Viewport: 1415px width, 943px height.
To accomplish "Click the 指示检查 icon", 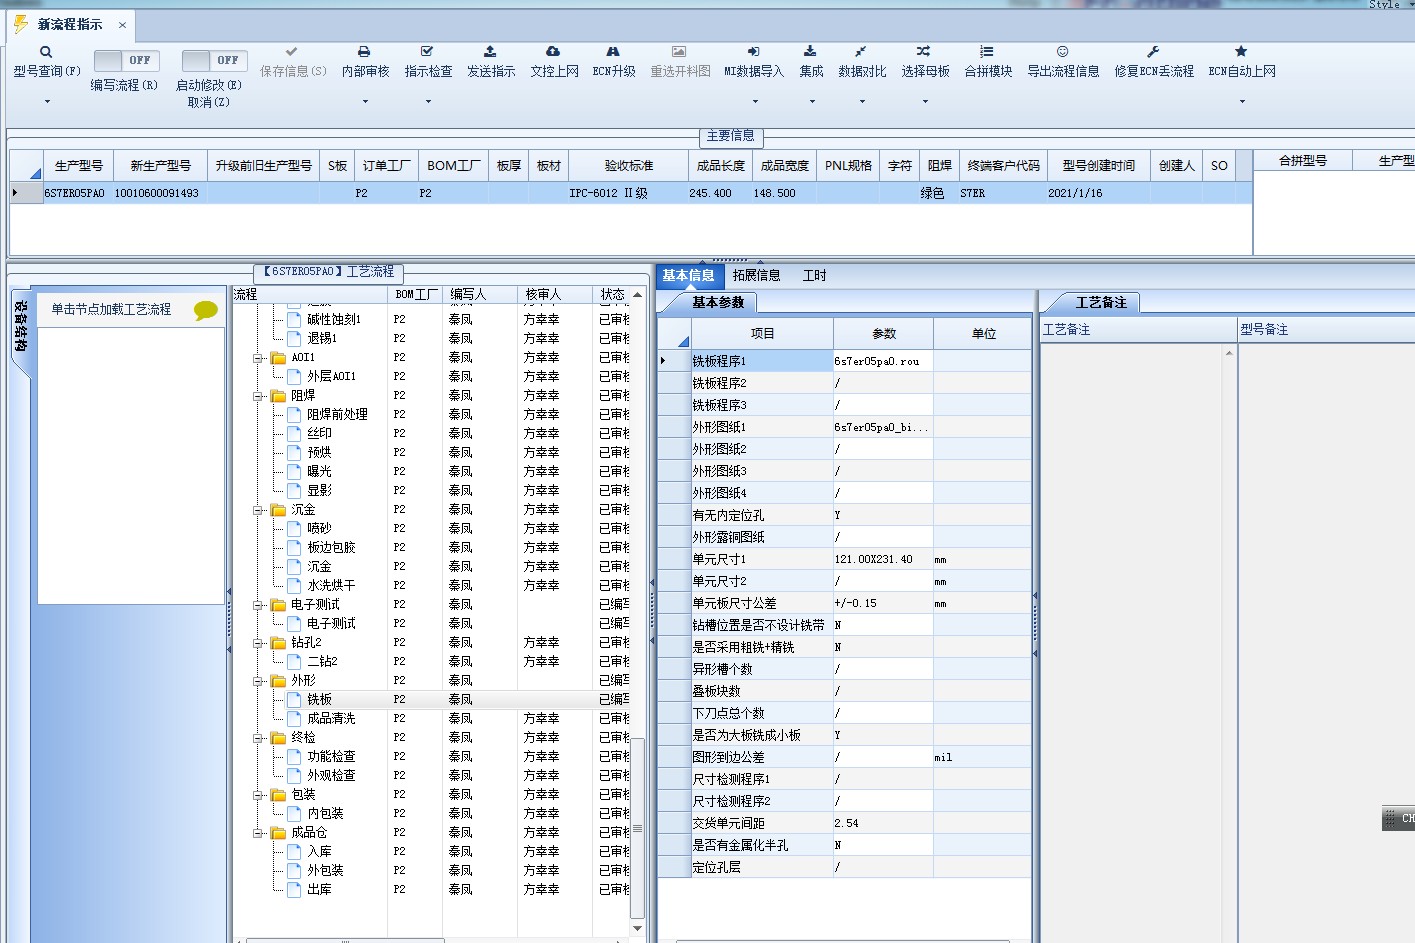I will [x=427, y=51].
